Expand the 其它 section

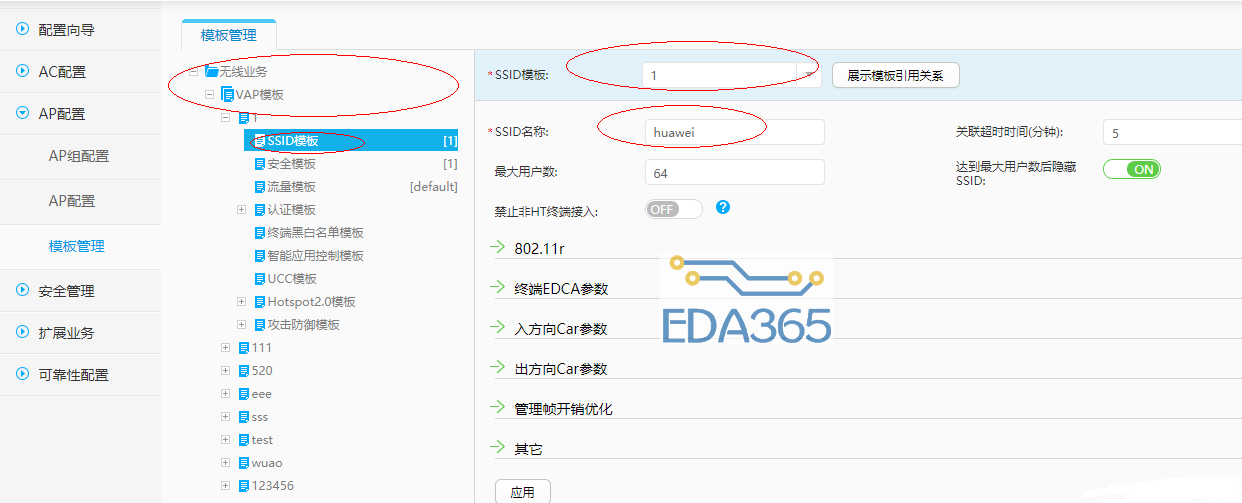click(497, 447)
